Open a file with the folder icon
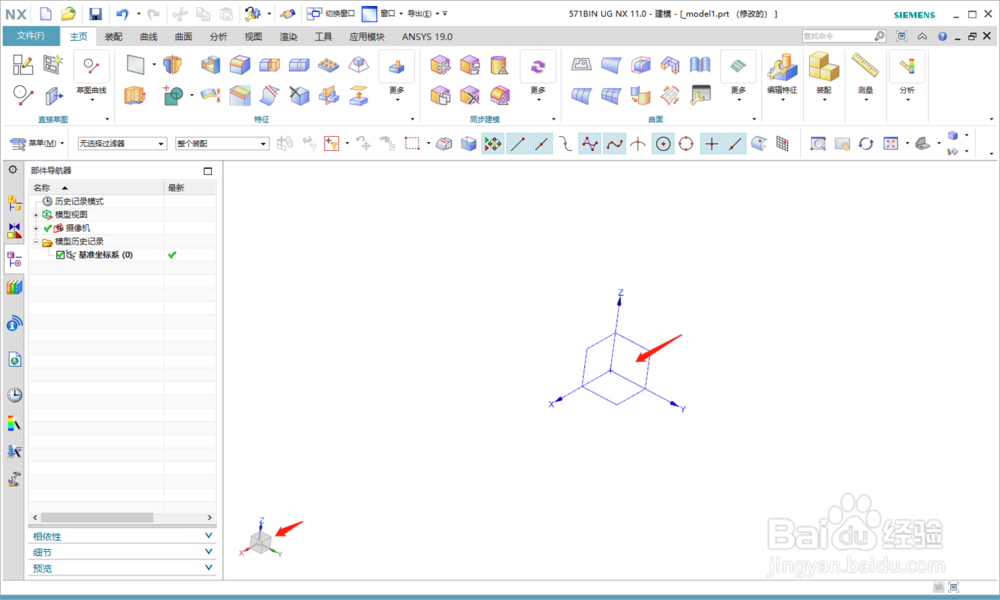This screenshot has height=600, width=1000. 68,13
